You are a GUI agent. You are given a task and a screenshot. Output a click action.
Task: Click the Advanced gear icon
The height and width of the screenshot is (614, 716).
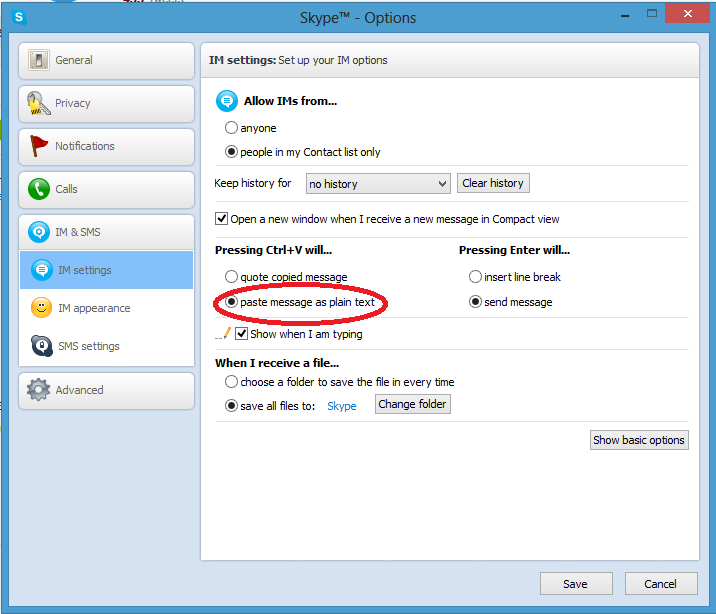pyautogui.click(x=38, y=390)
